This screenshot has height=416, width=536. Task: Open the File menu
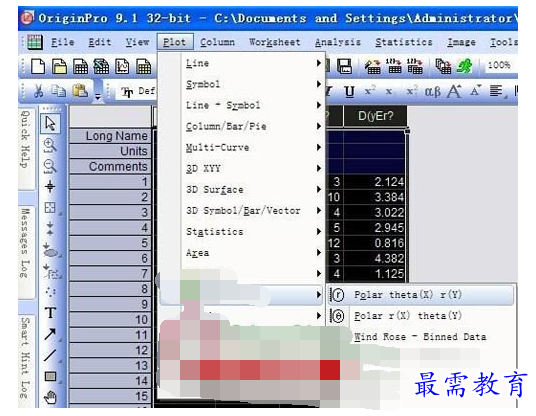[x=63, y=42]
